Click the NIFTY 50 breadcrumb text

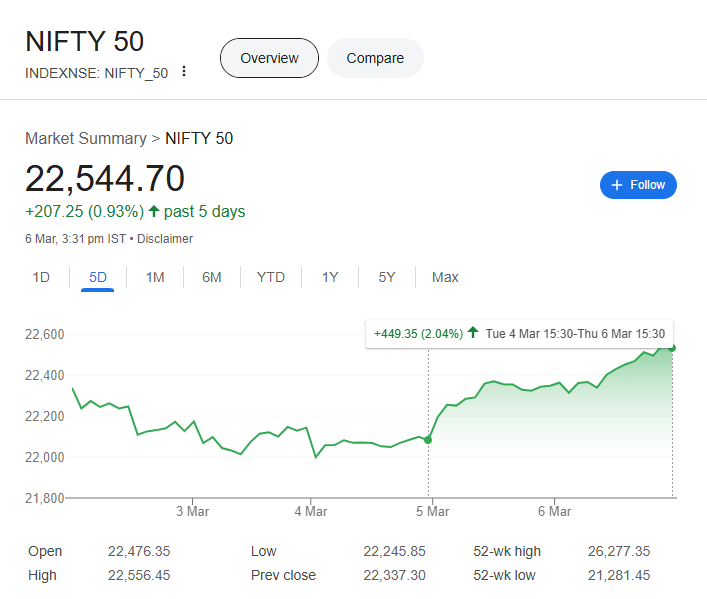point(199,138)
